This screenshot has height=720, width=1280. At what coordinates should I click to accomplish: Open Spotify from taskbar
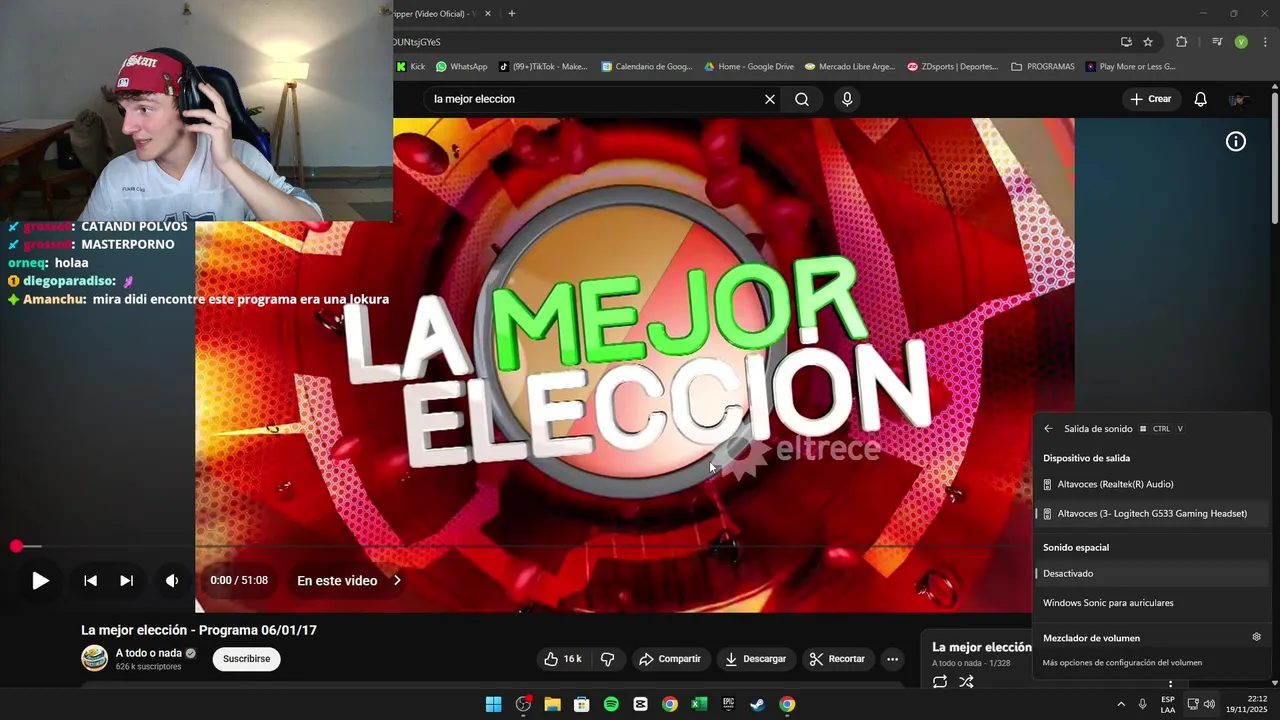[x=611, y=704]
